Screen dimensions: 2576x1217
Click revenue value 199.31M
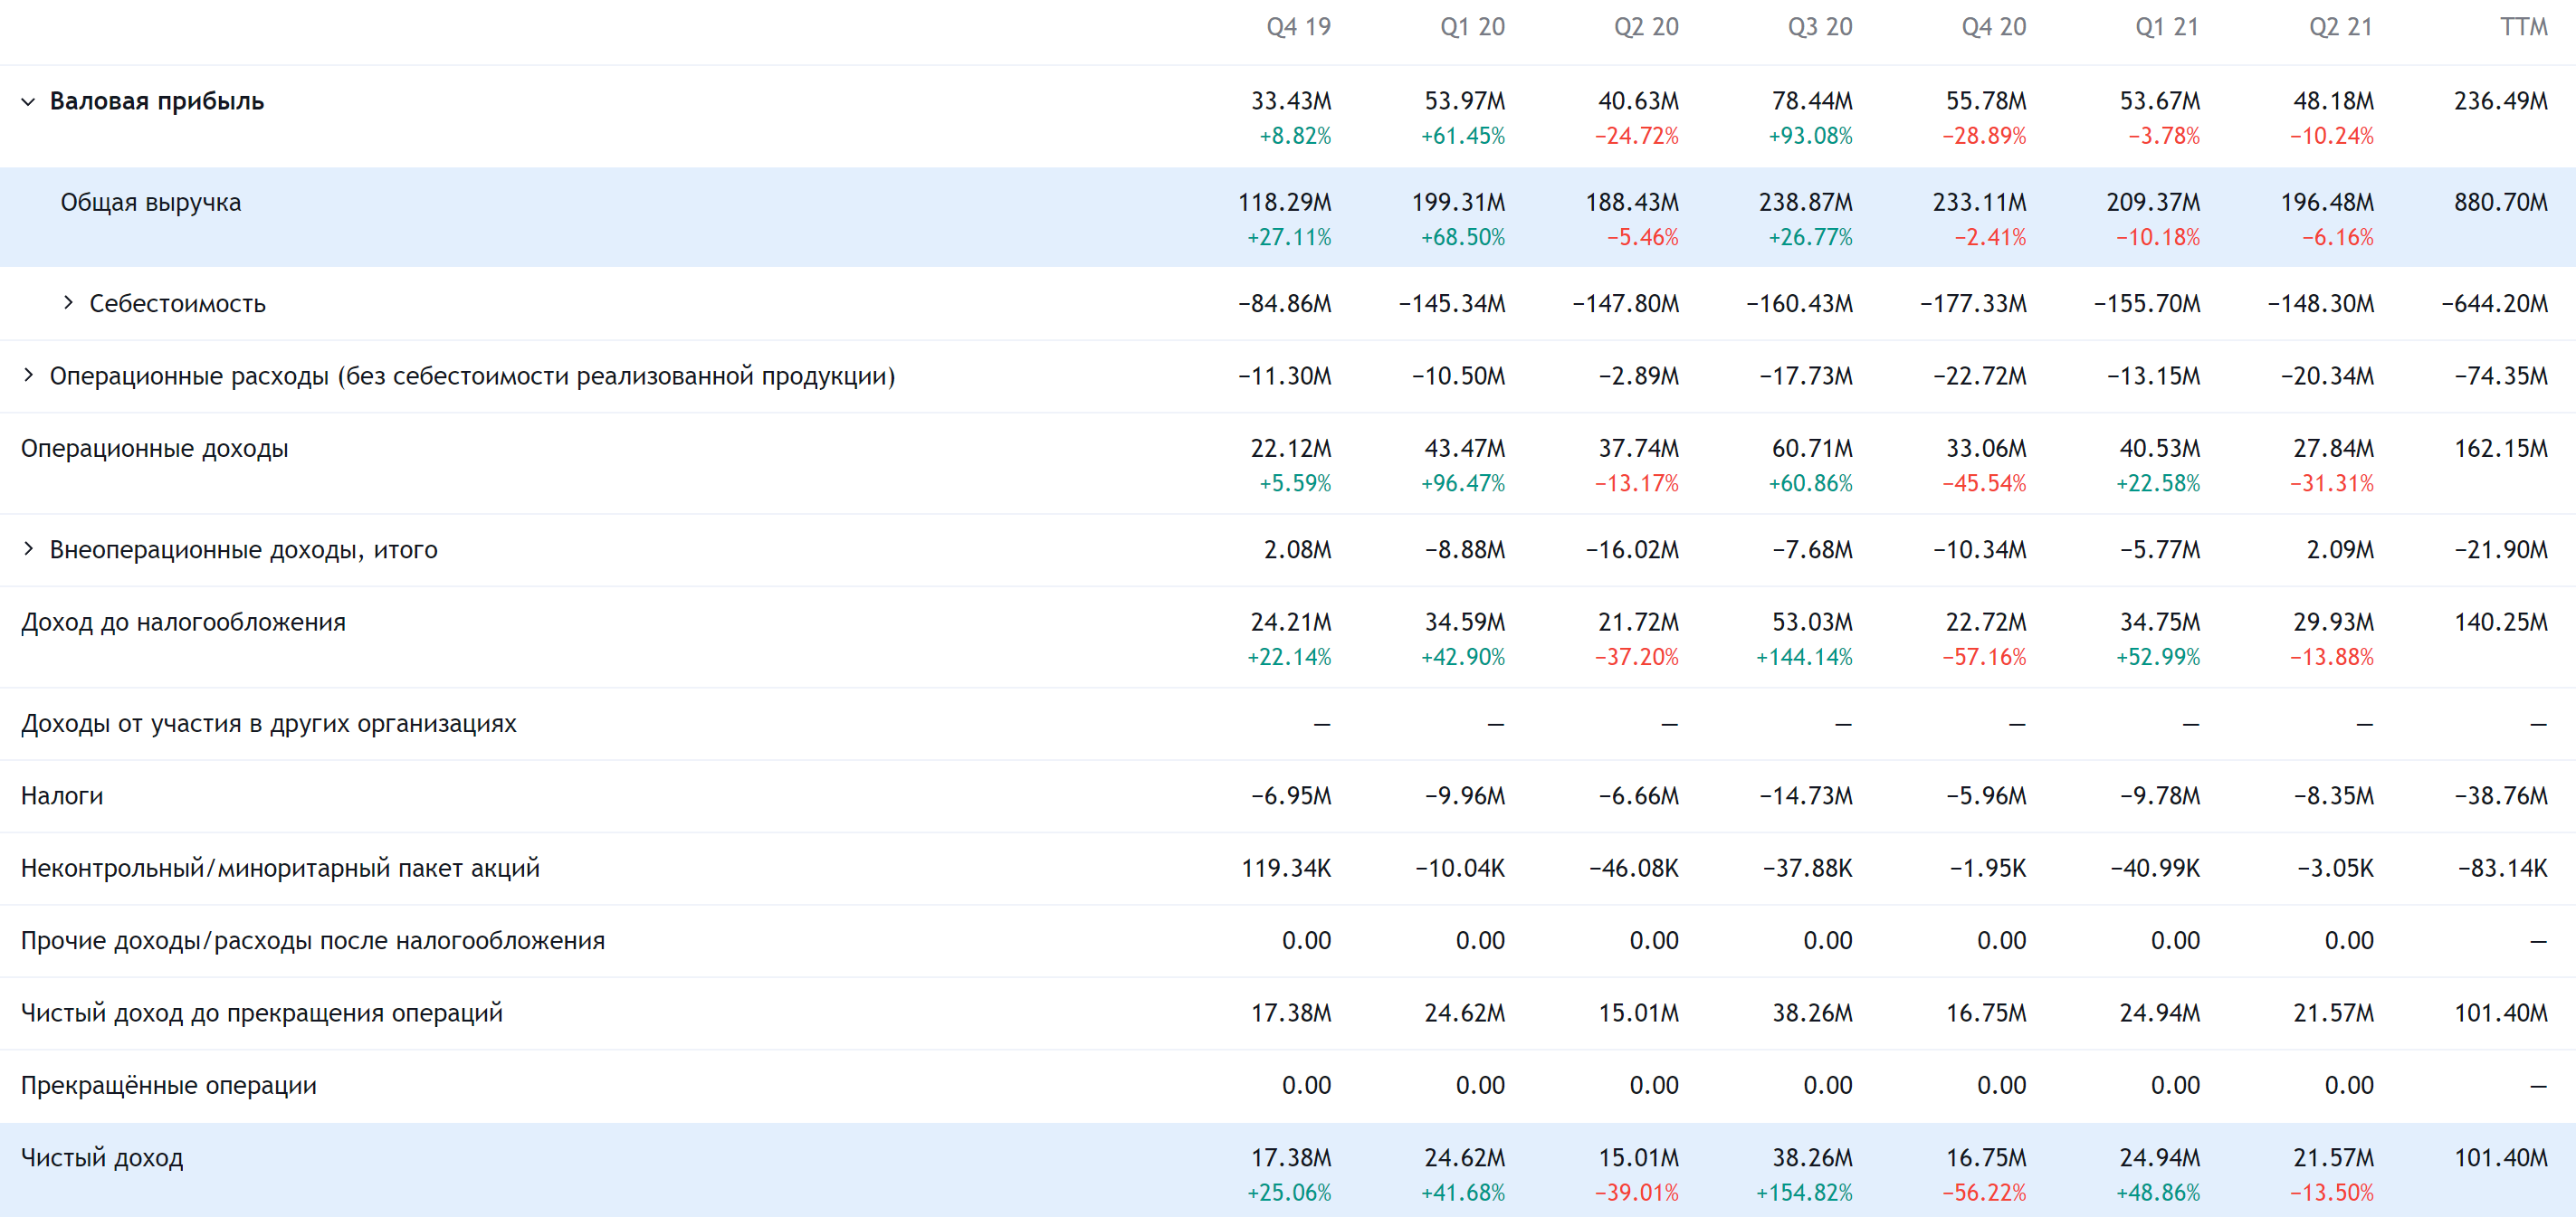pos(1458,203)
